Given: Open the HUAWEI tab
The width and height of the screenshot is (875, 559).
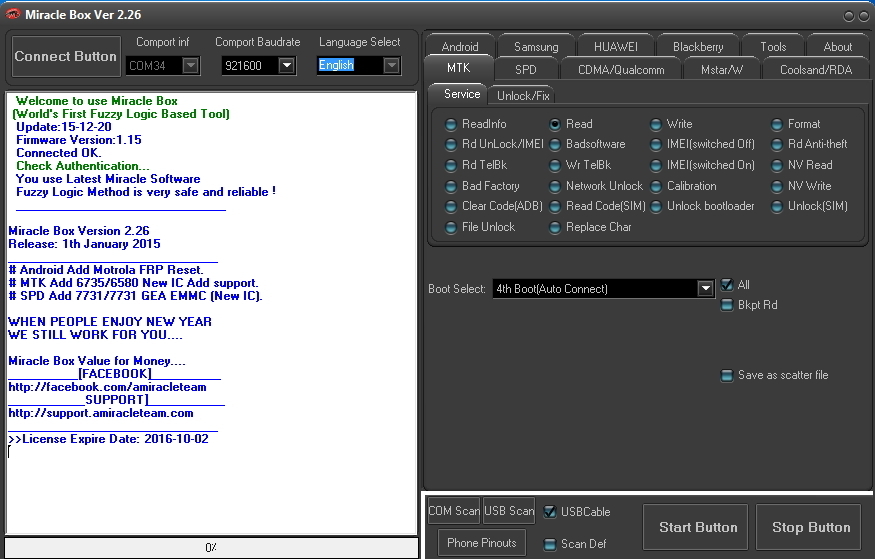Looking at the screenshot, I should 616,47.
